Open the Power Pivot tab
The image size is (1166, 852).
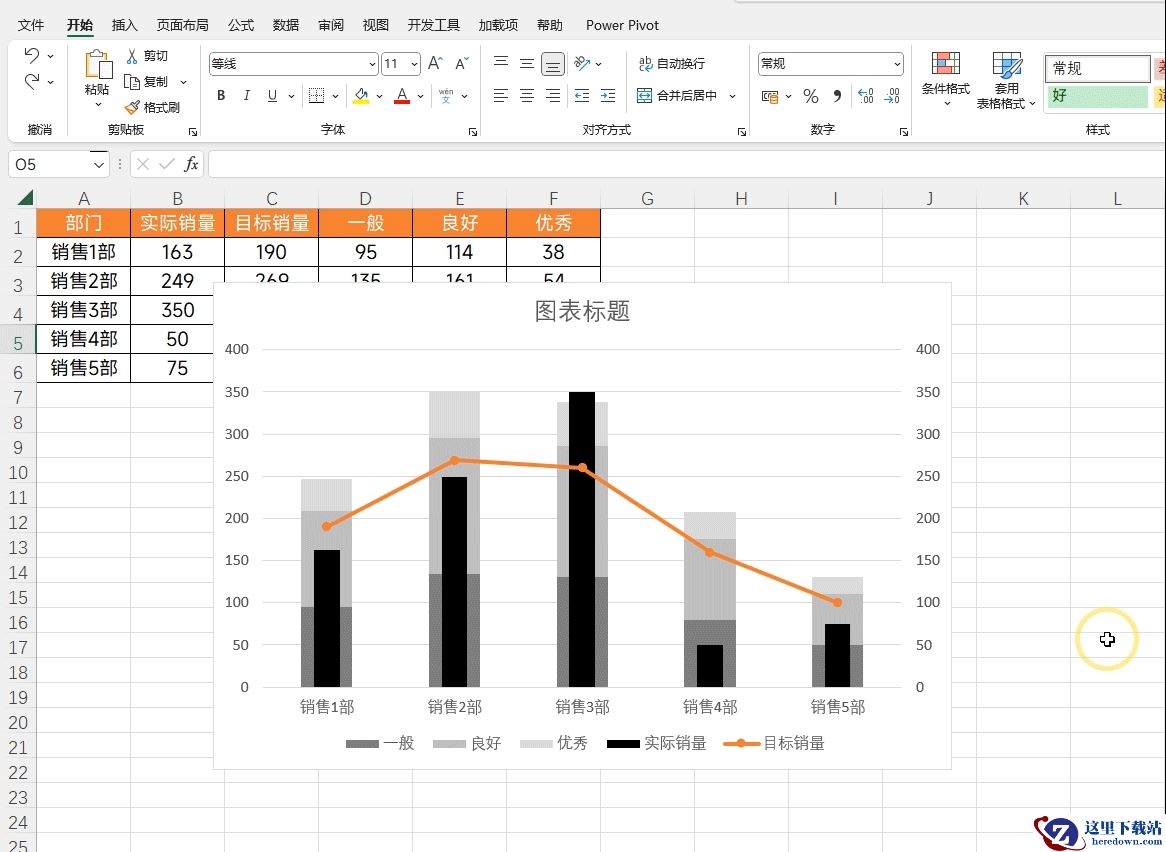pyautogui.click(x=622, y=25)
